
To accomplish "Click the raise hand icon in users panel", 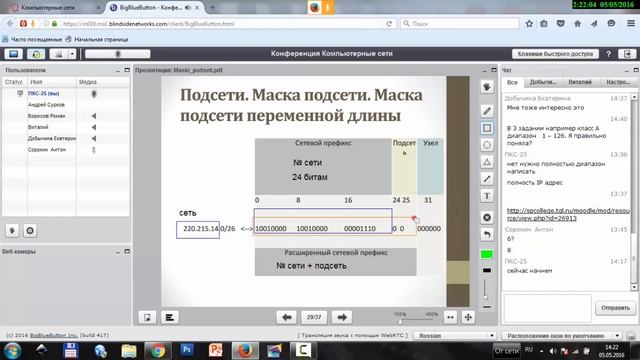I will [12, 231].
